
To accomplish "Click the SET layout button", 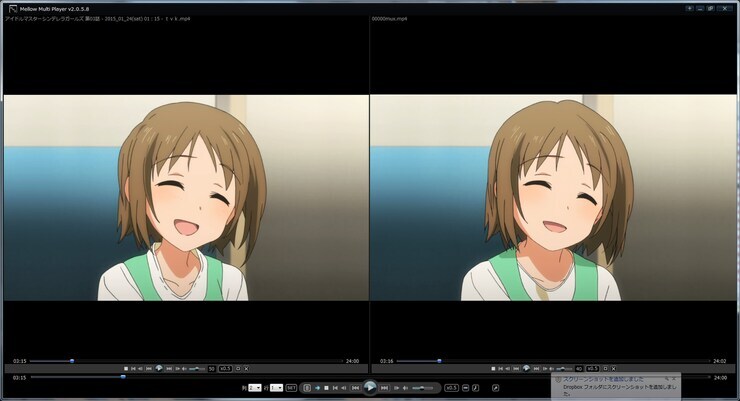I will click(291, 388).
